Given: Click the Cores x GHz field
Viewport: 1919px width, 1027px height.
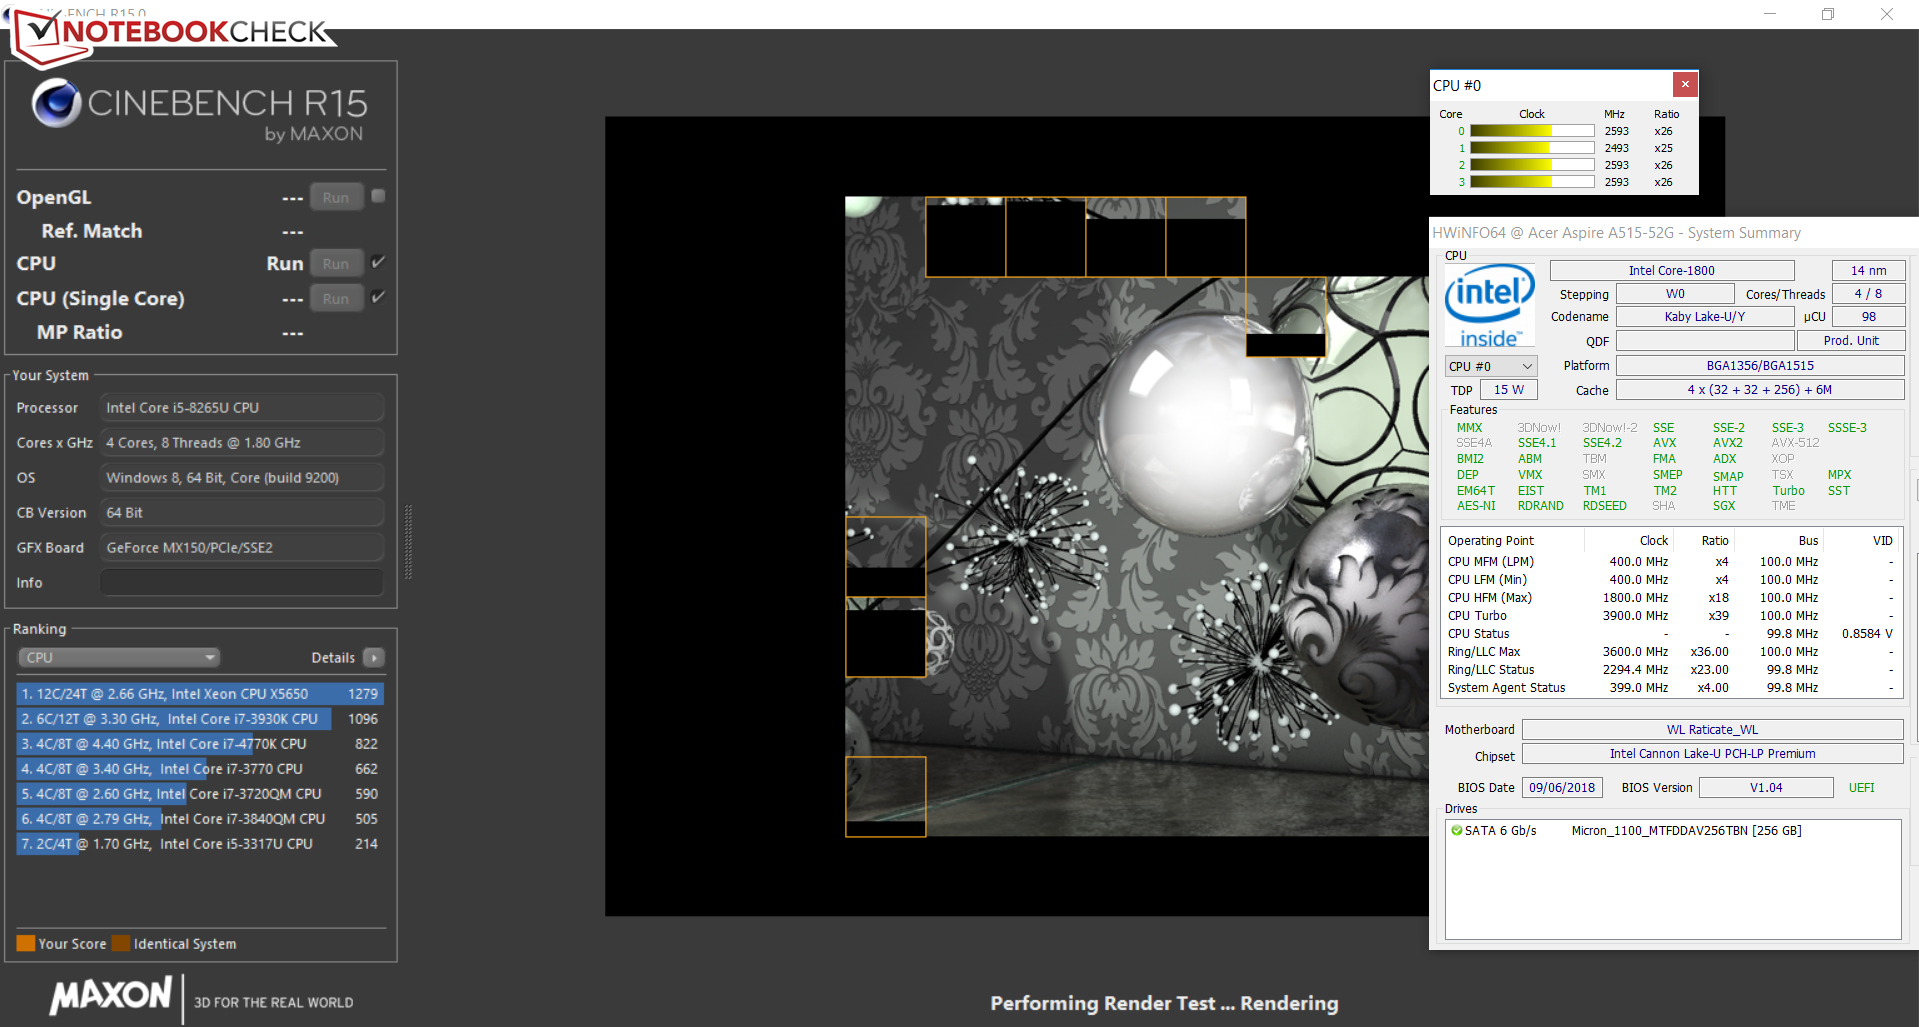Looking at the screenshot, I should (242, 443).
